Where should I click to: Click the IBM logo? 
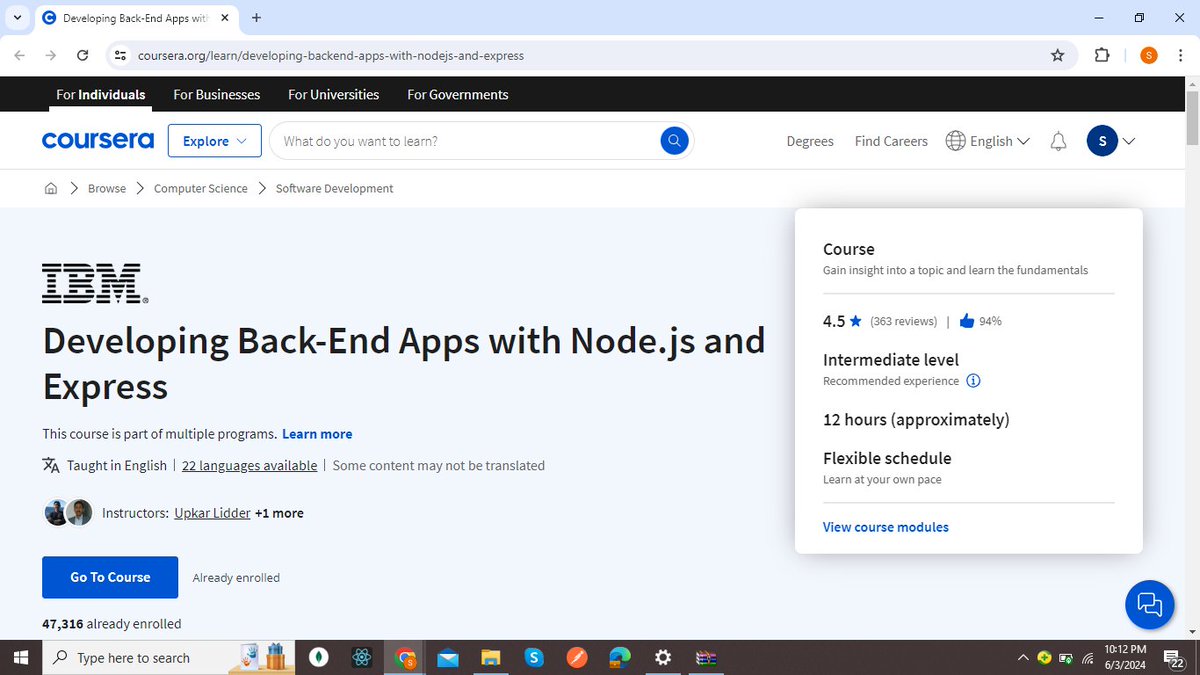pyautogui.click(x=95, y=284)
